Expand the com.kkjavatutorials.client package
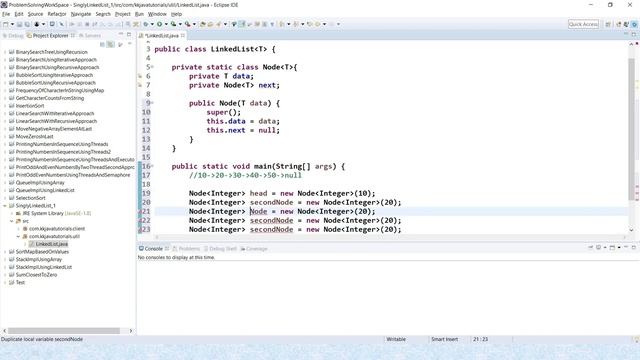The height and width of the screenshot is (360, 640). 18,229
